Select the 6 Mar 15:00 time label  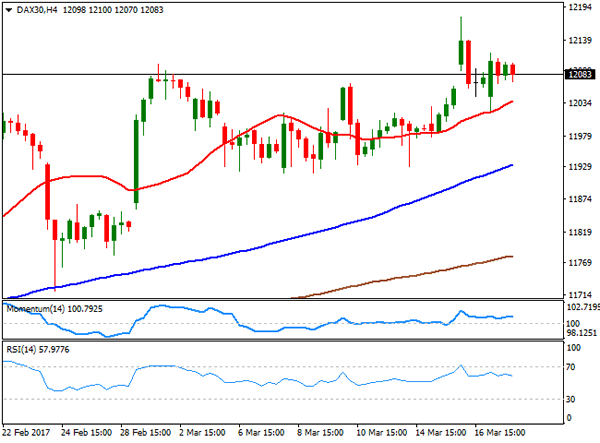pos(261,433)
